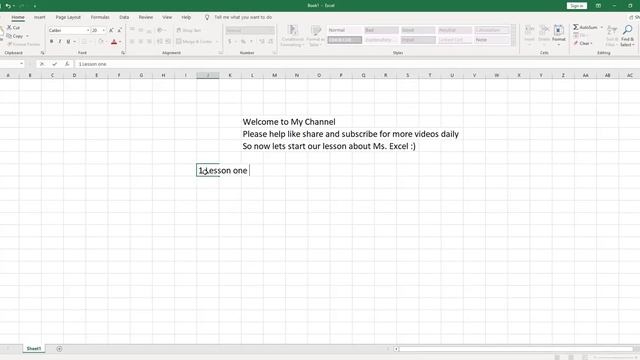Image resolution: width=640 pixels, height=360 pixels.
Task: Click the Delete cells button
Action: point(544,34)
